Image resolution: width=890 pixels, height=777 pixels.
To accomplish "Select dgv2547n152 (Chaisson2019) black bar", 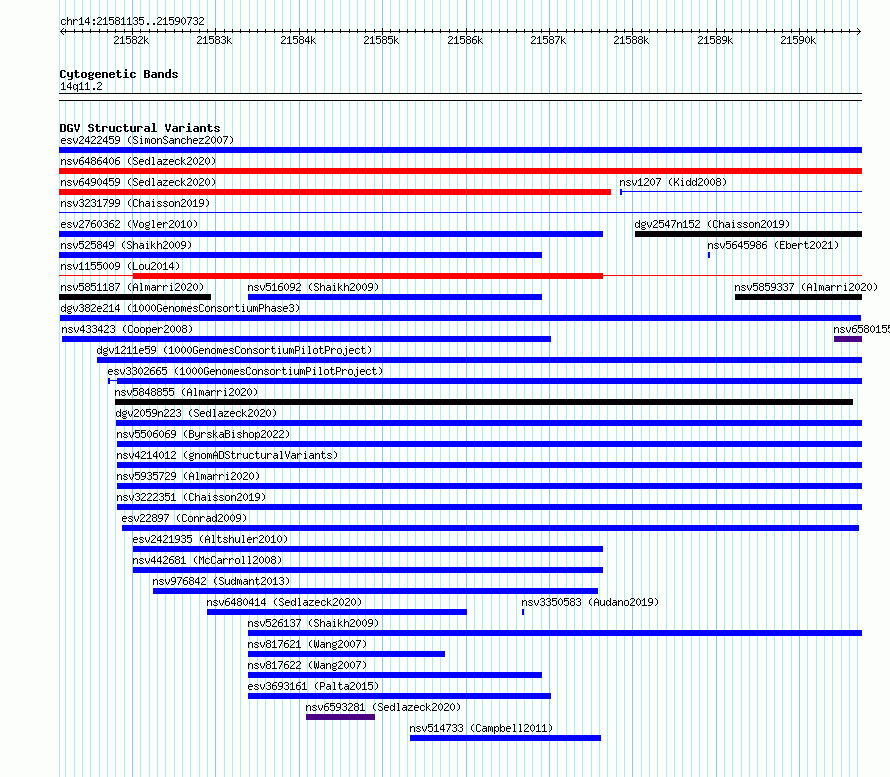I will point(748,234).
